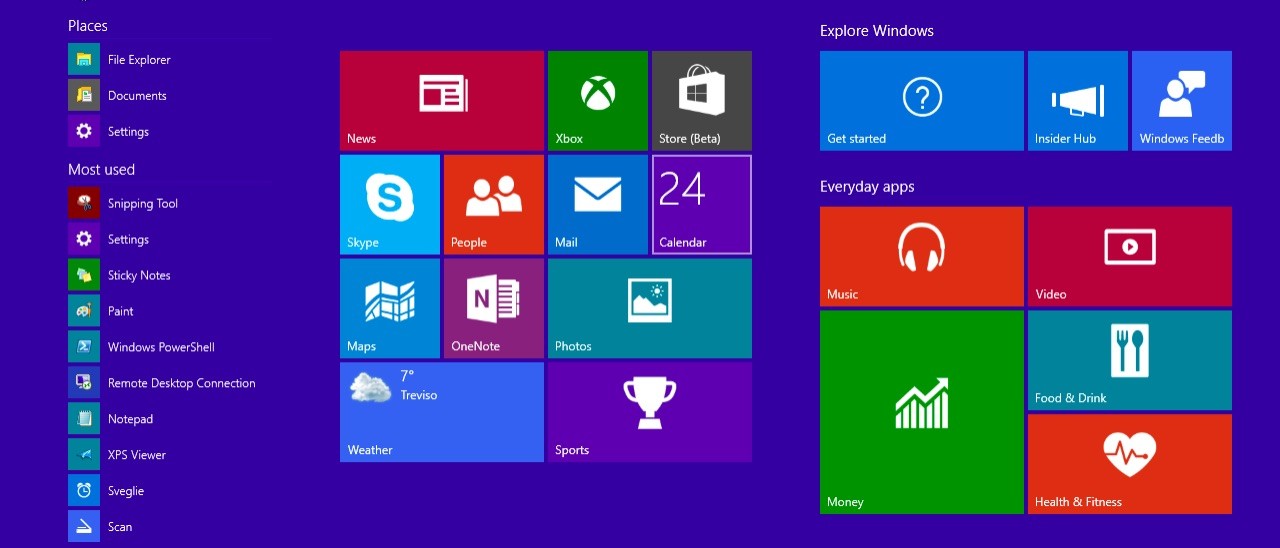
Task: Click the Sticky Notes icon
Action: click(x=84, y=276)
